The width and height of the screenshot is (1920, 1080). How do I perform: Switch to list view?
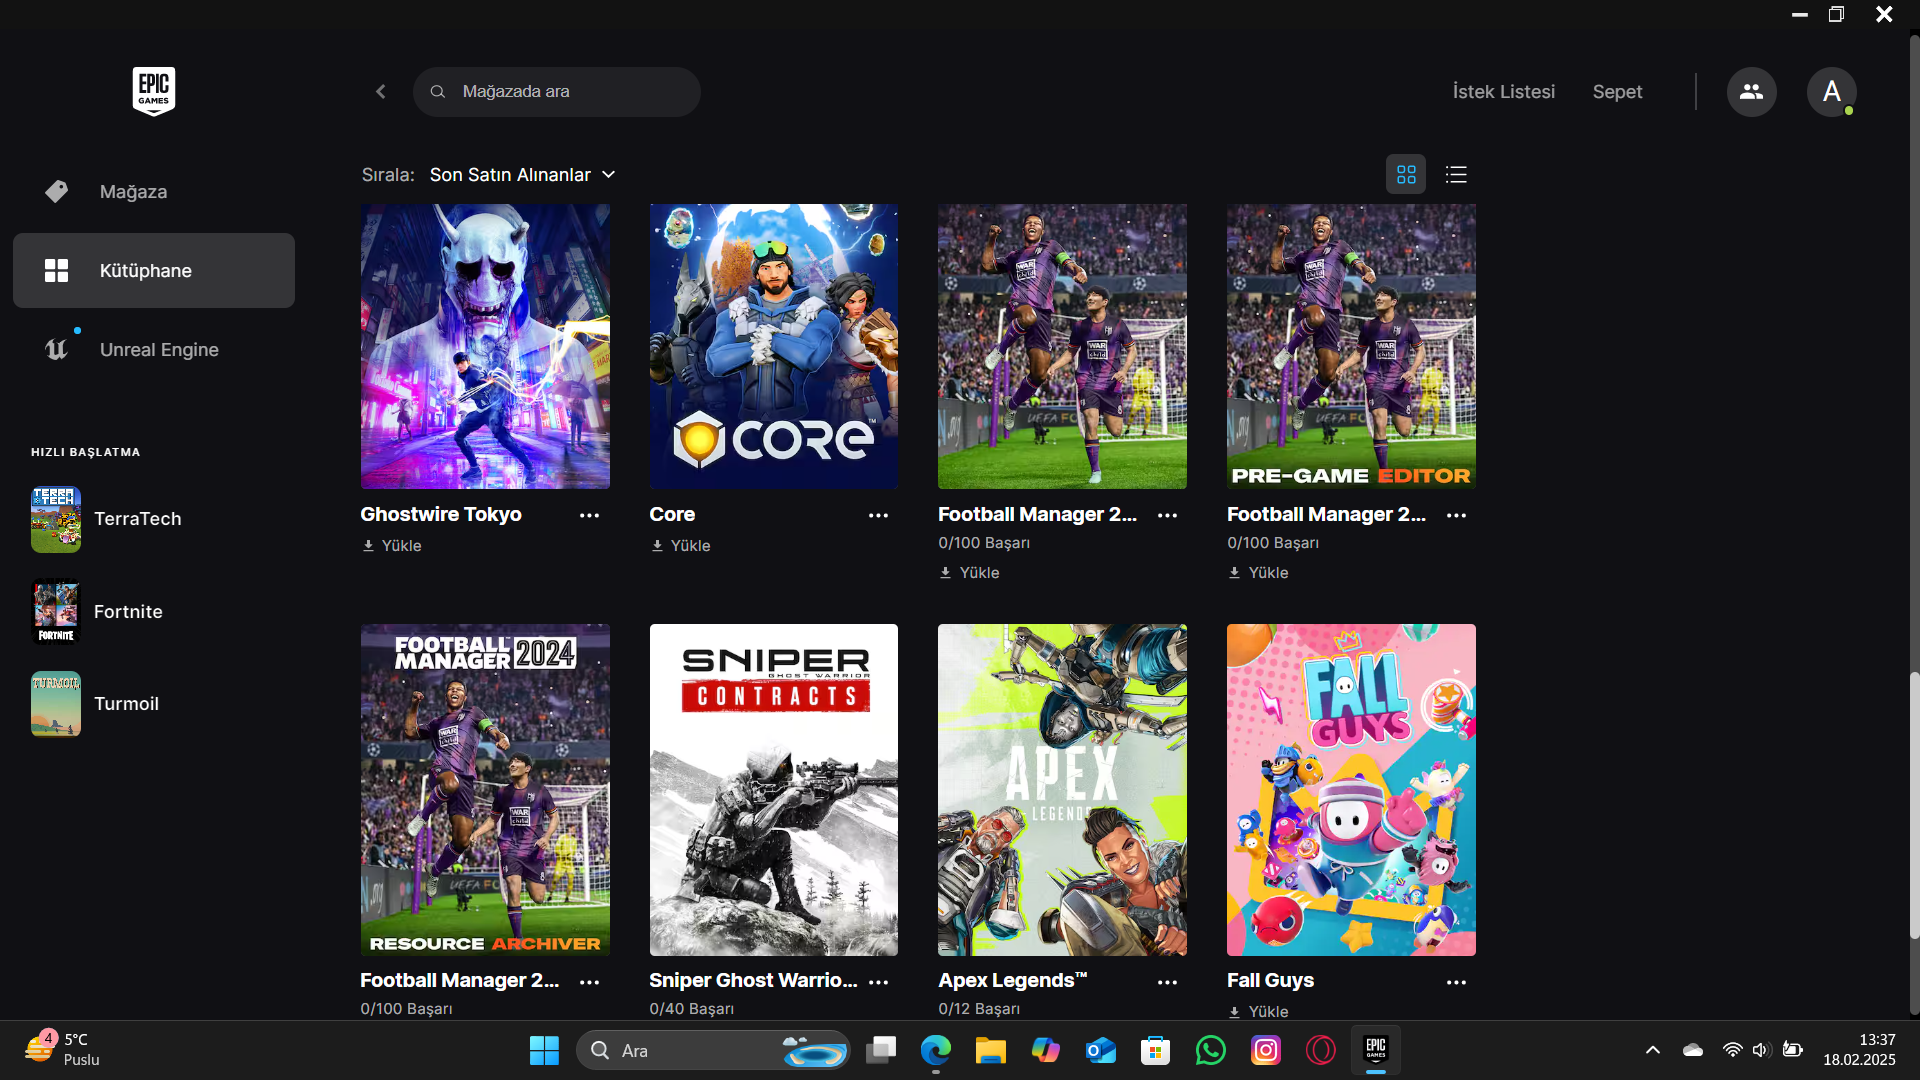click(x=1456, y=175)
